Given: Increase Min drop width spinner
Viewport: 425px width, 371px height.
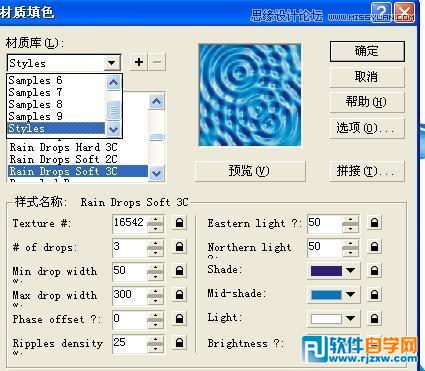Looking at the screenshot, I should pyautogui.click(x=155, y=267).
